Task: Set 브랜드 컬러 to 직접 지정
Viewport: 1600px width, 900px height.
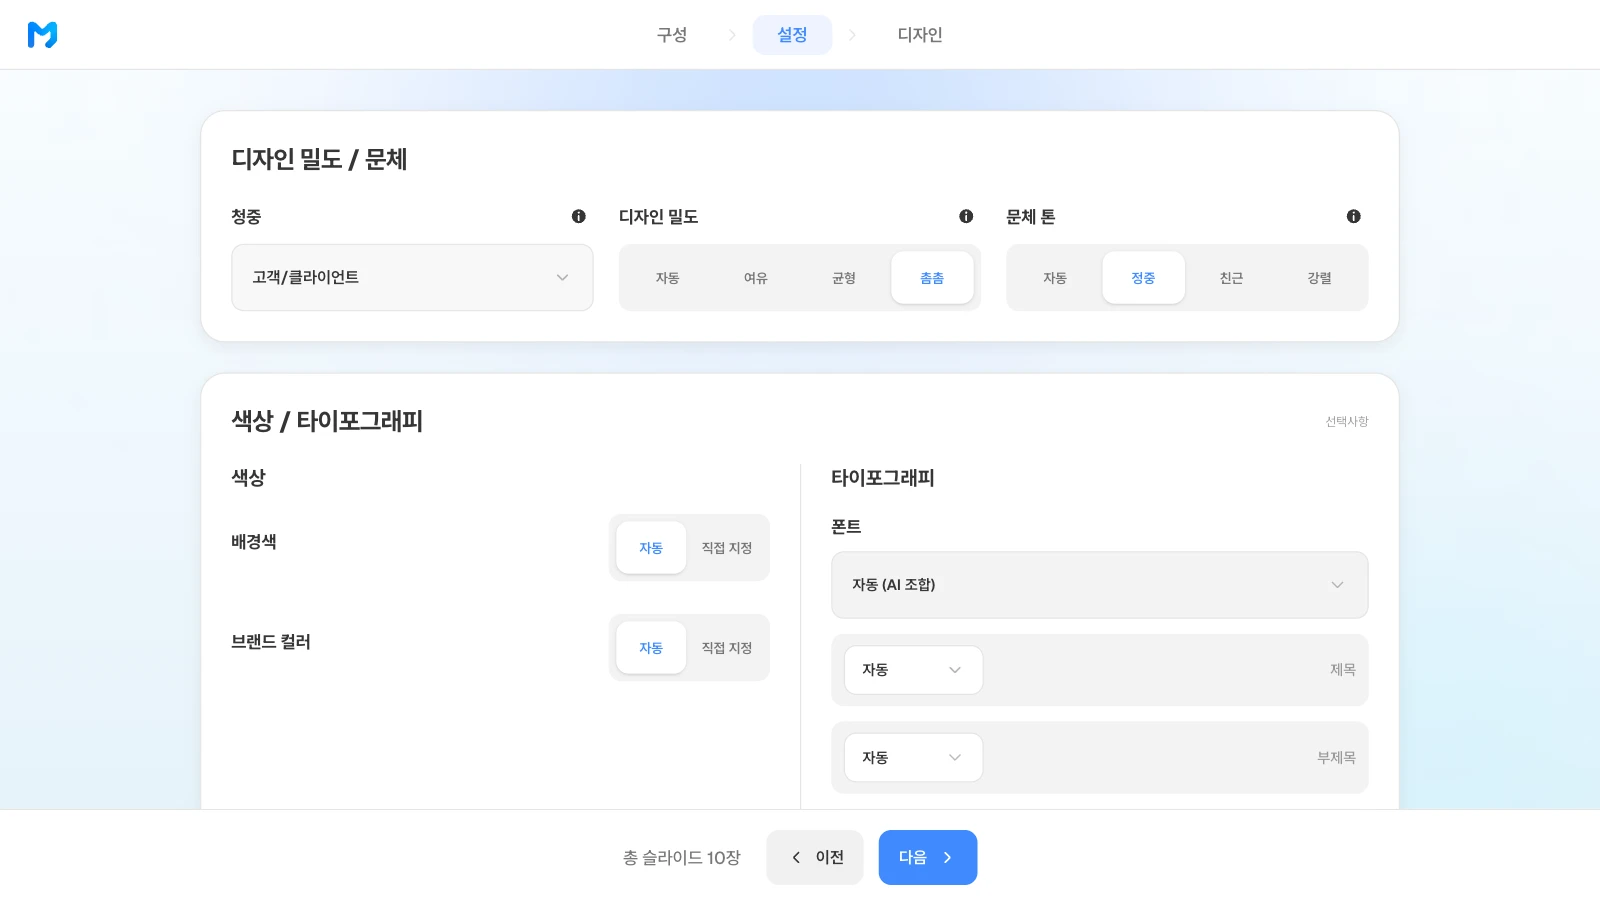Action: point(727,648)
